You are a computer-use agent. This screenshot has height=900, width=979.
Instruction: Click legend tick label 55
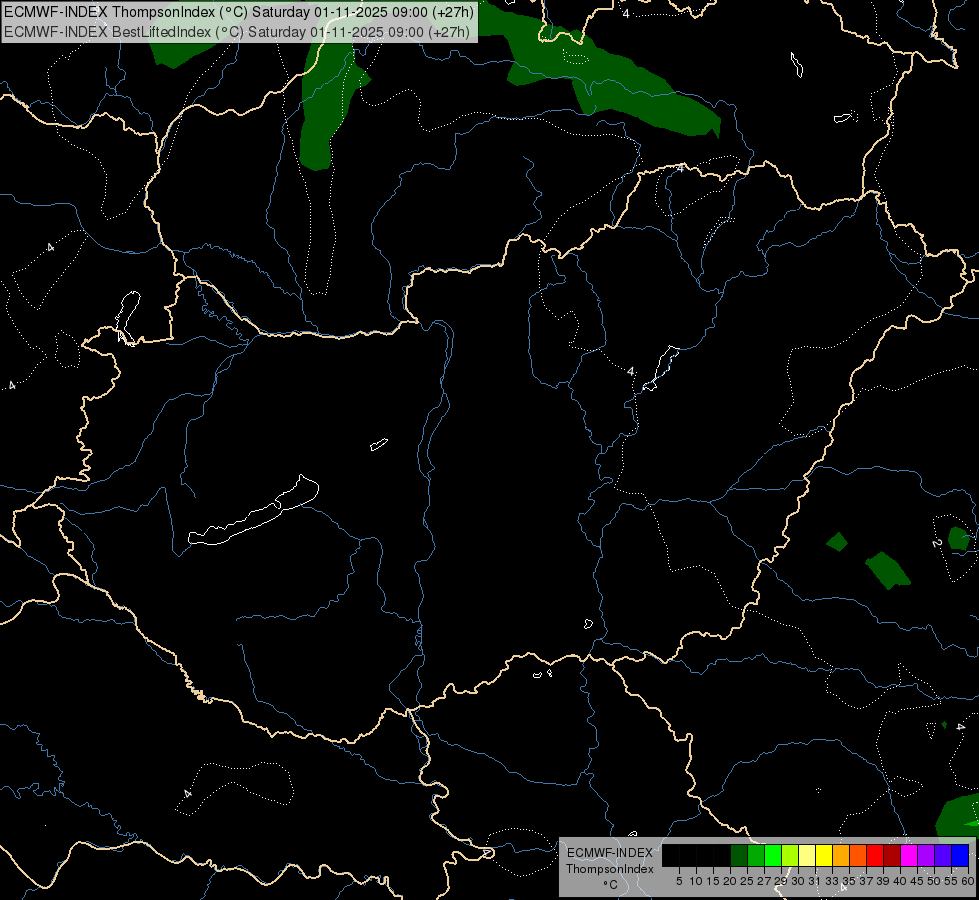pos(951,881)
